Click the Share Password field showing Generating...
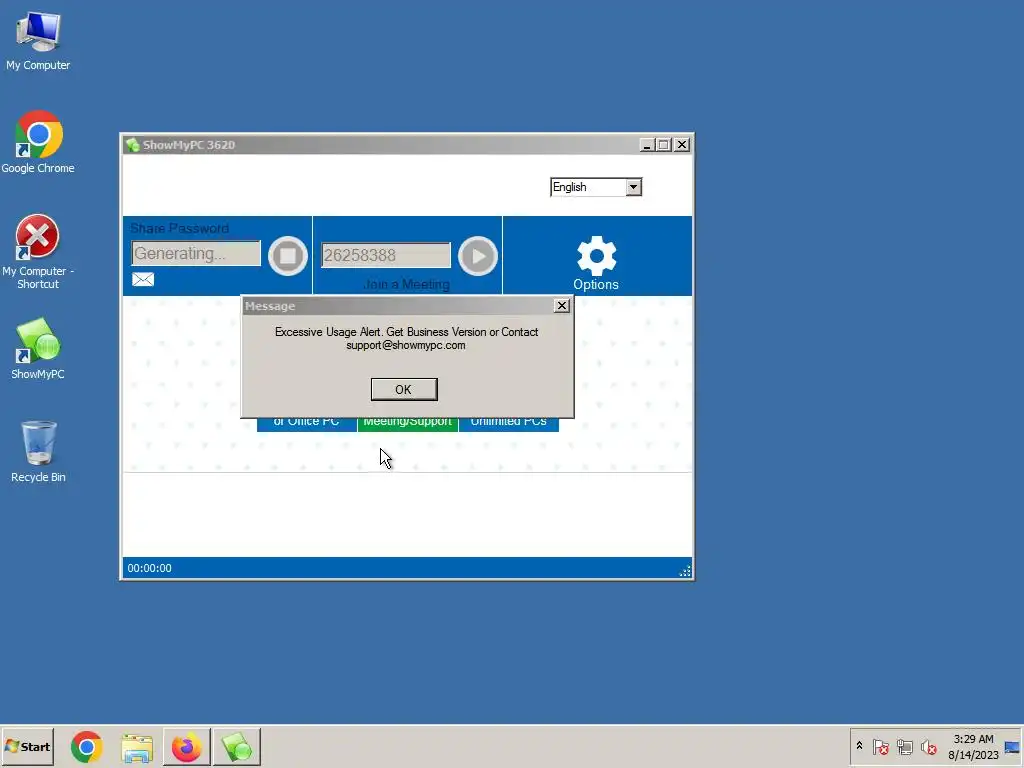This screenshot has height=768, width=1024. tap(196, 253)
